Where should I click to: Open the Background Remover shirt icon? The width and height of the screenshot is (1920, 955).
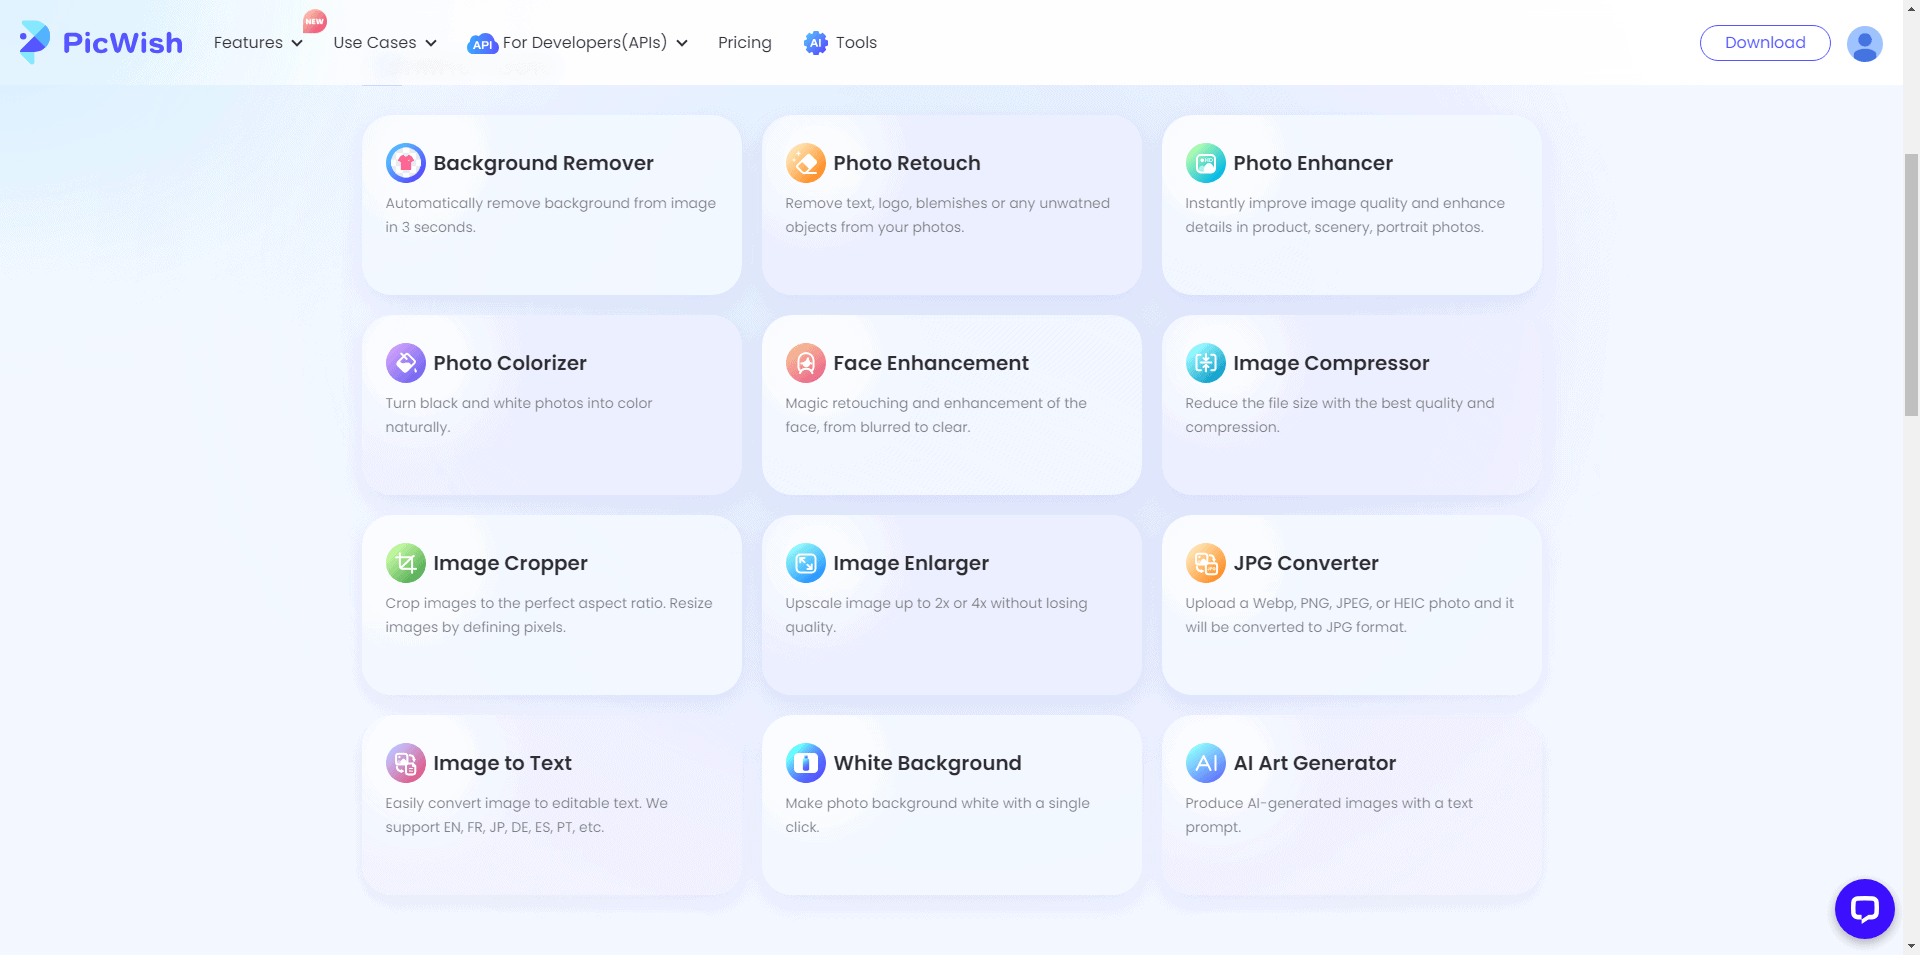pos(406,163)
